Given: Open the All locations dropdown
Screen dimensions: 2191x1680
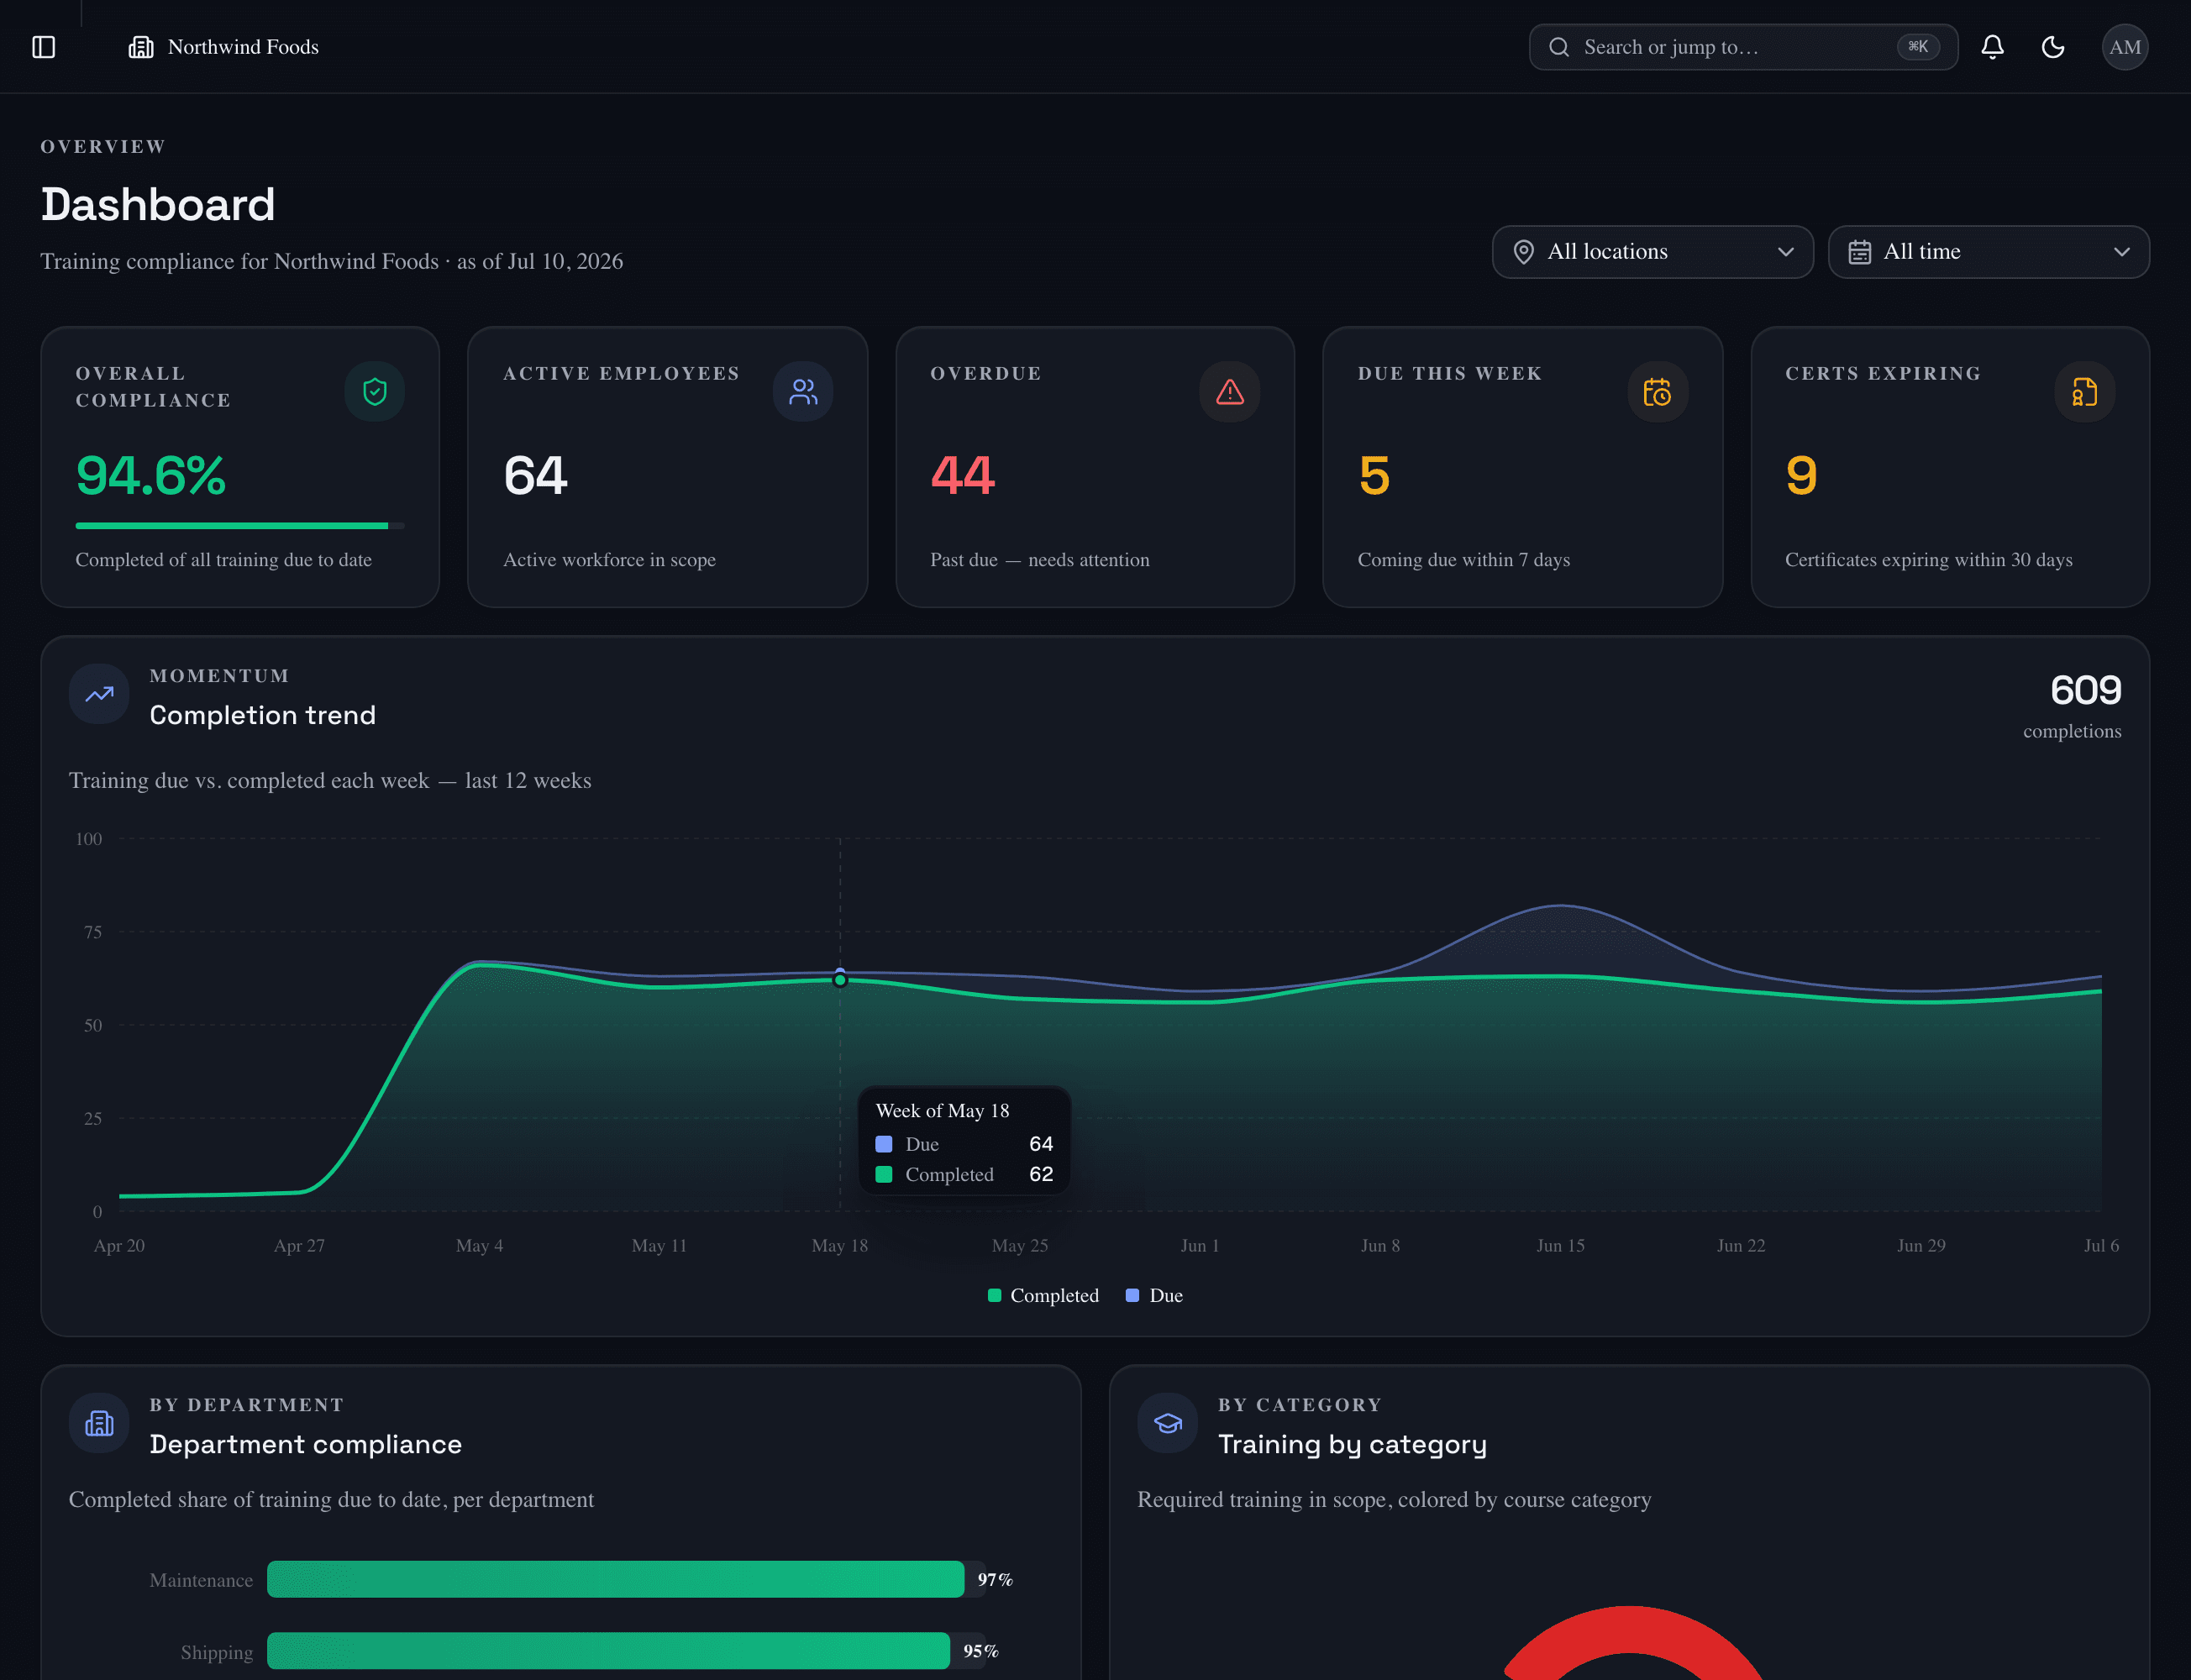Looking at the screenshot, I should [1652, 252].
